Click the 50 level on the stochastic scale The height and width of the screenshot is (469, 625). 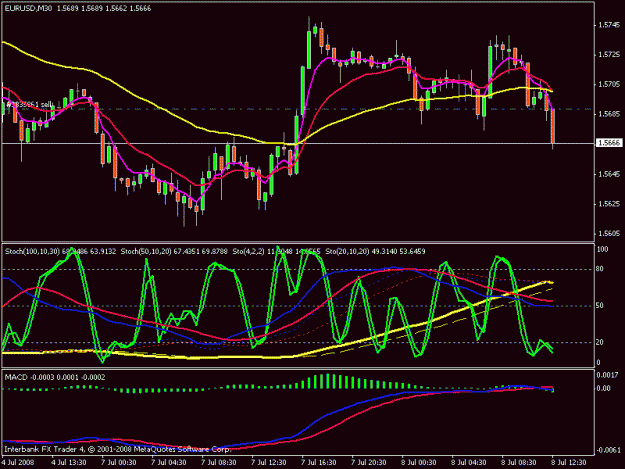pos(600,306)
